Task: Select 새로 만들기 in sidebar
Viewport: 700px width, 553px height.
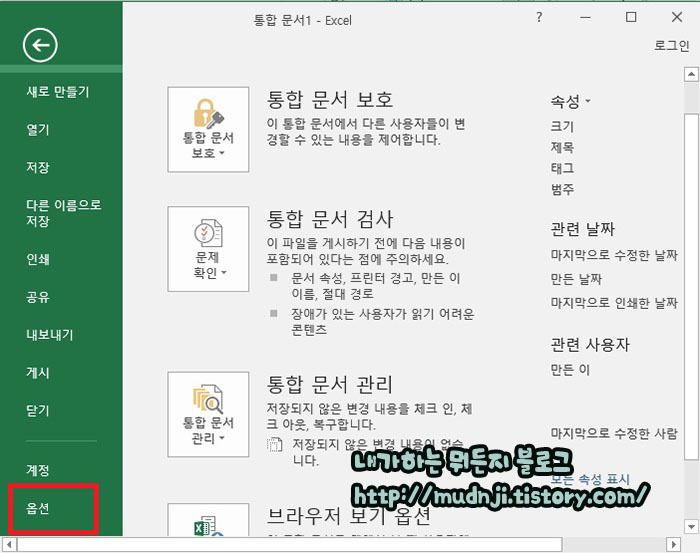Action: pyautogui.click(x=58, y=92)
